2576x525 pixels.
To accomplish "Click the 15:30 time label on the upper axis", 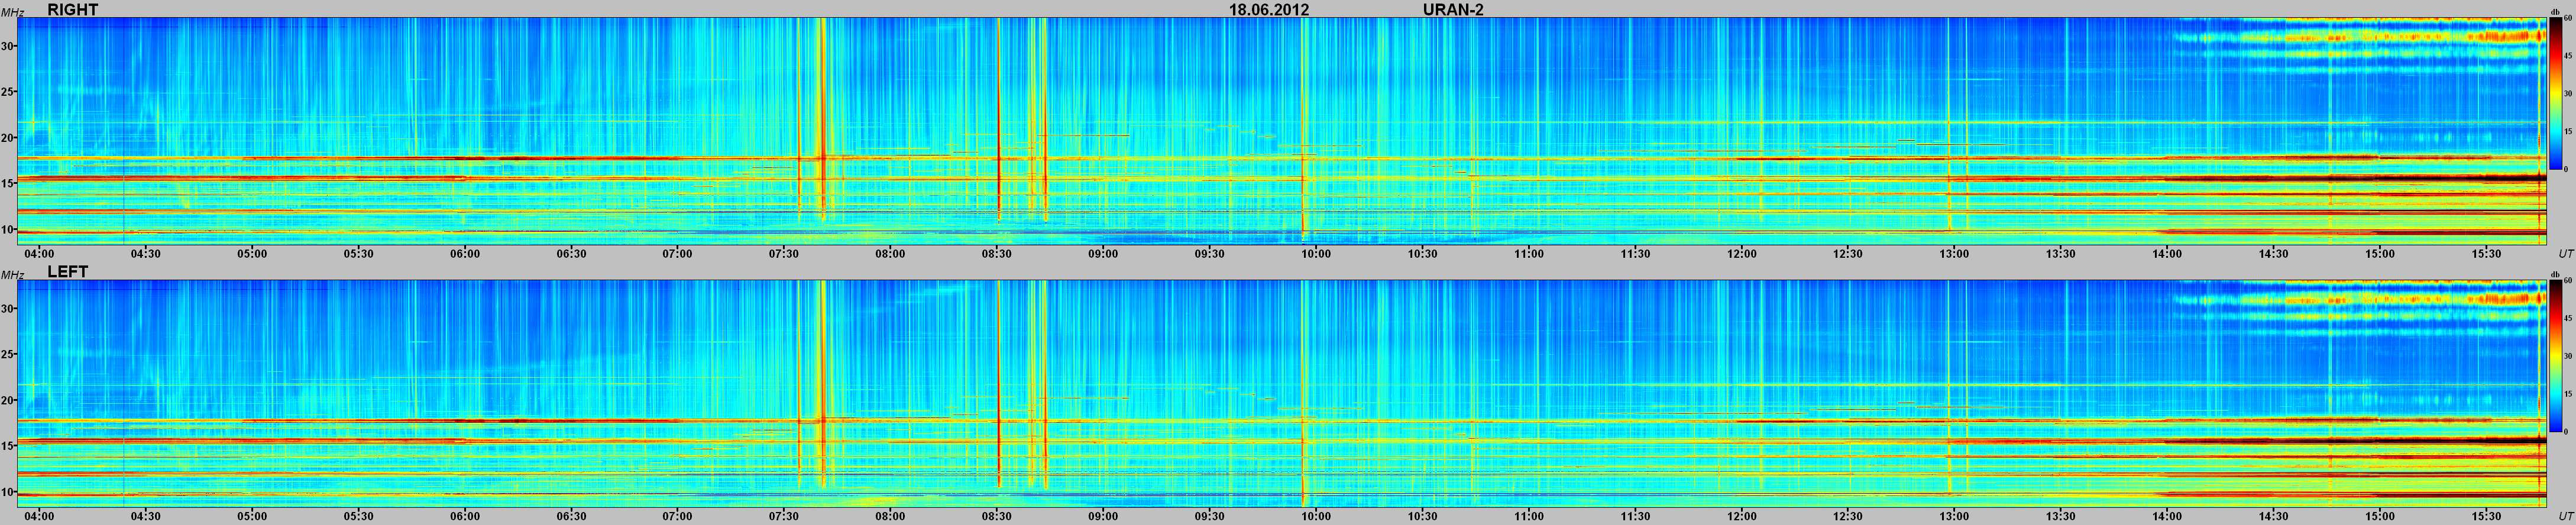I will pos(2485,254).
